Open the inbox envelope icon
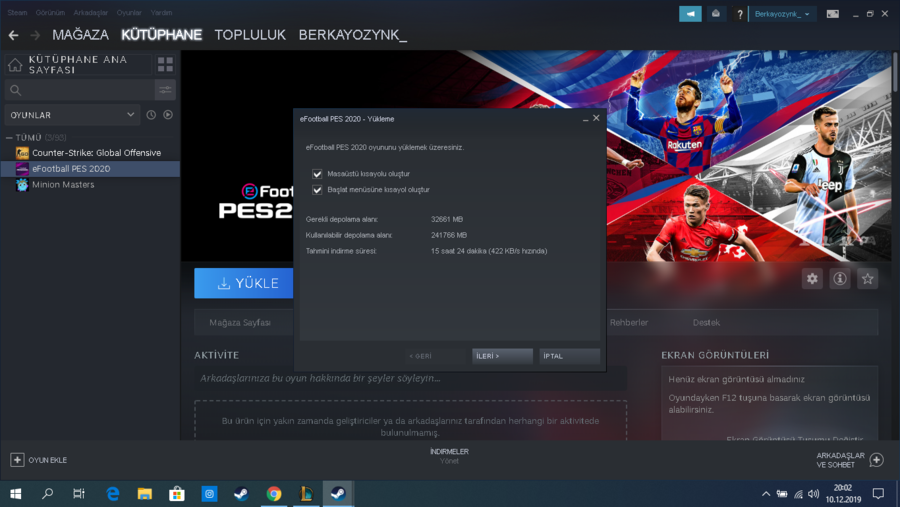Viewport: 900px width, 507px height. click(716, 14)
